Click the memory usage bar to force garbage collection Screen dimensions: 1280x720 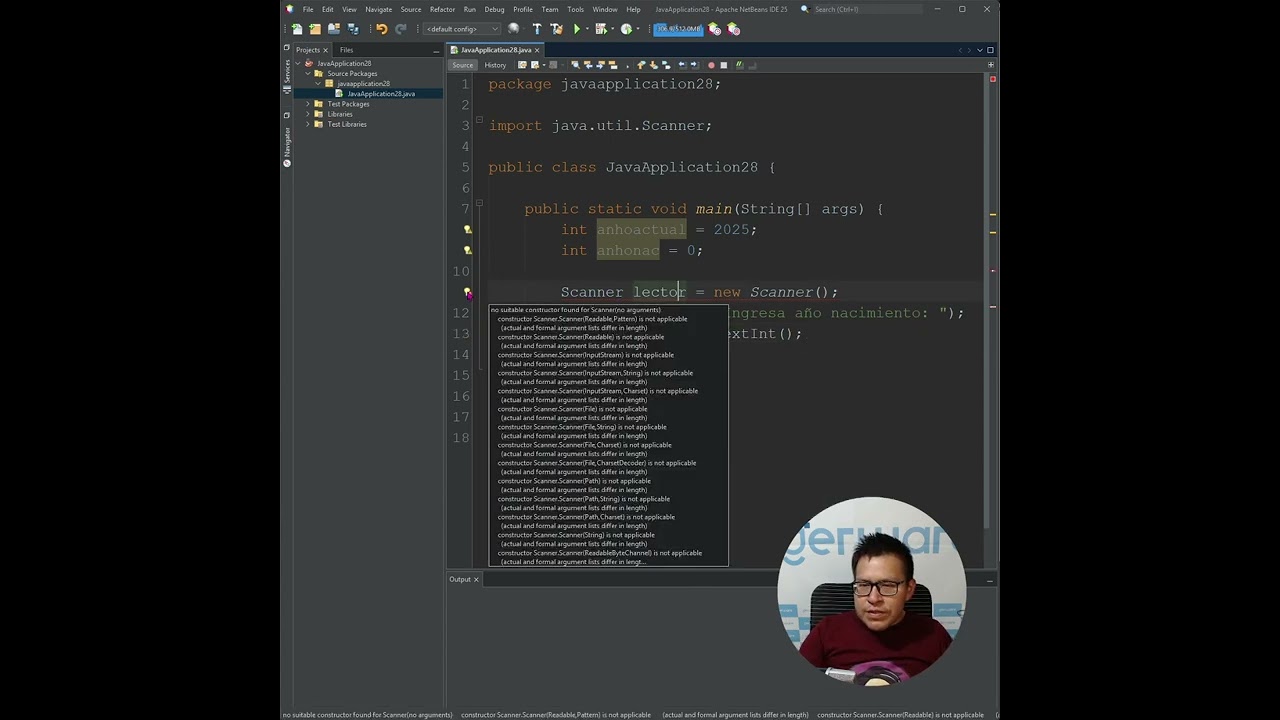679,29
